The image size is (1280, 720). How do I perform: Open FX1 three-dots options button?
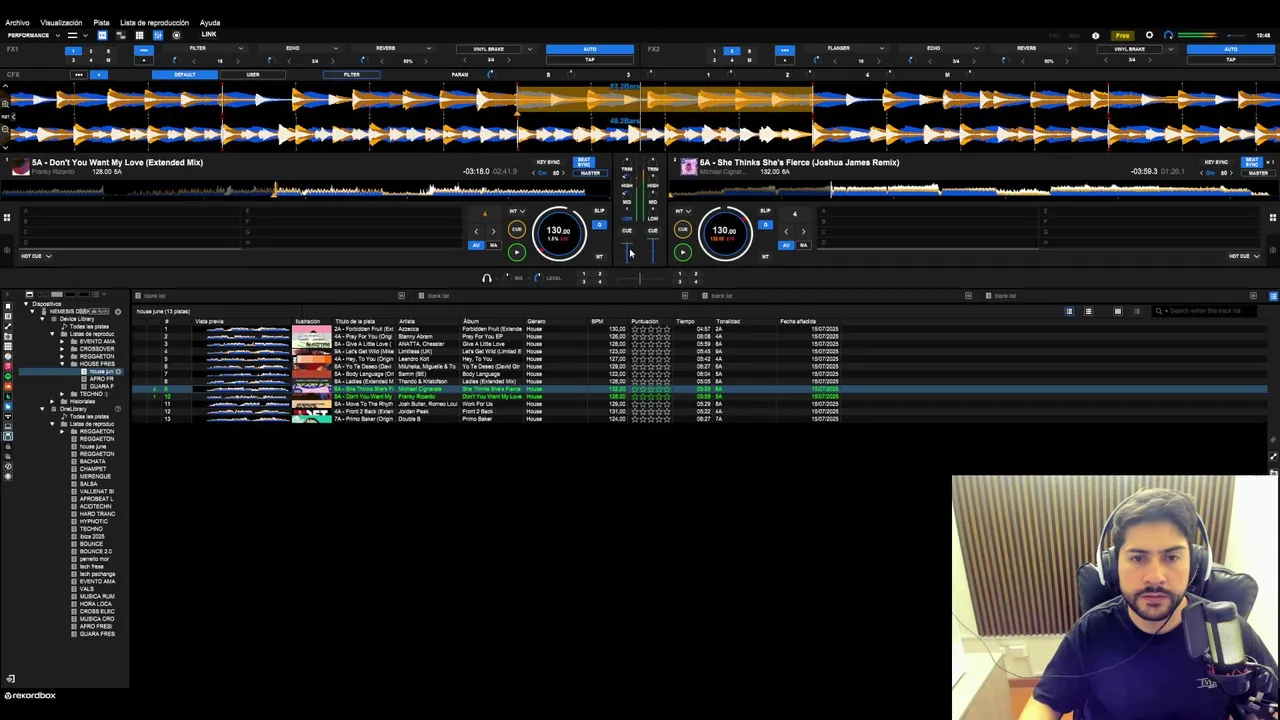[x=144, y=50]
